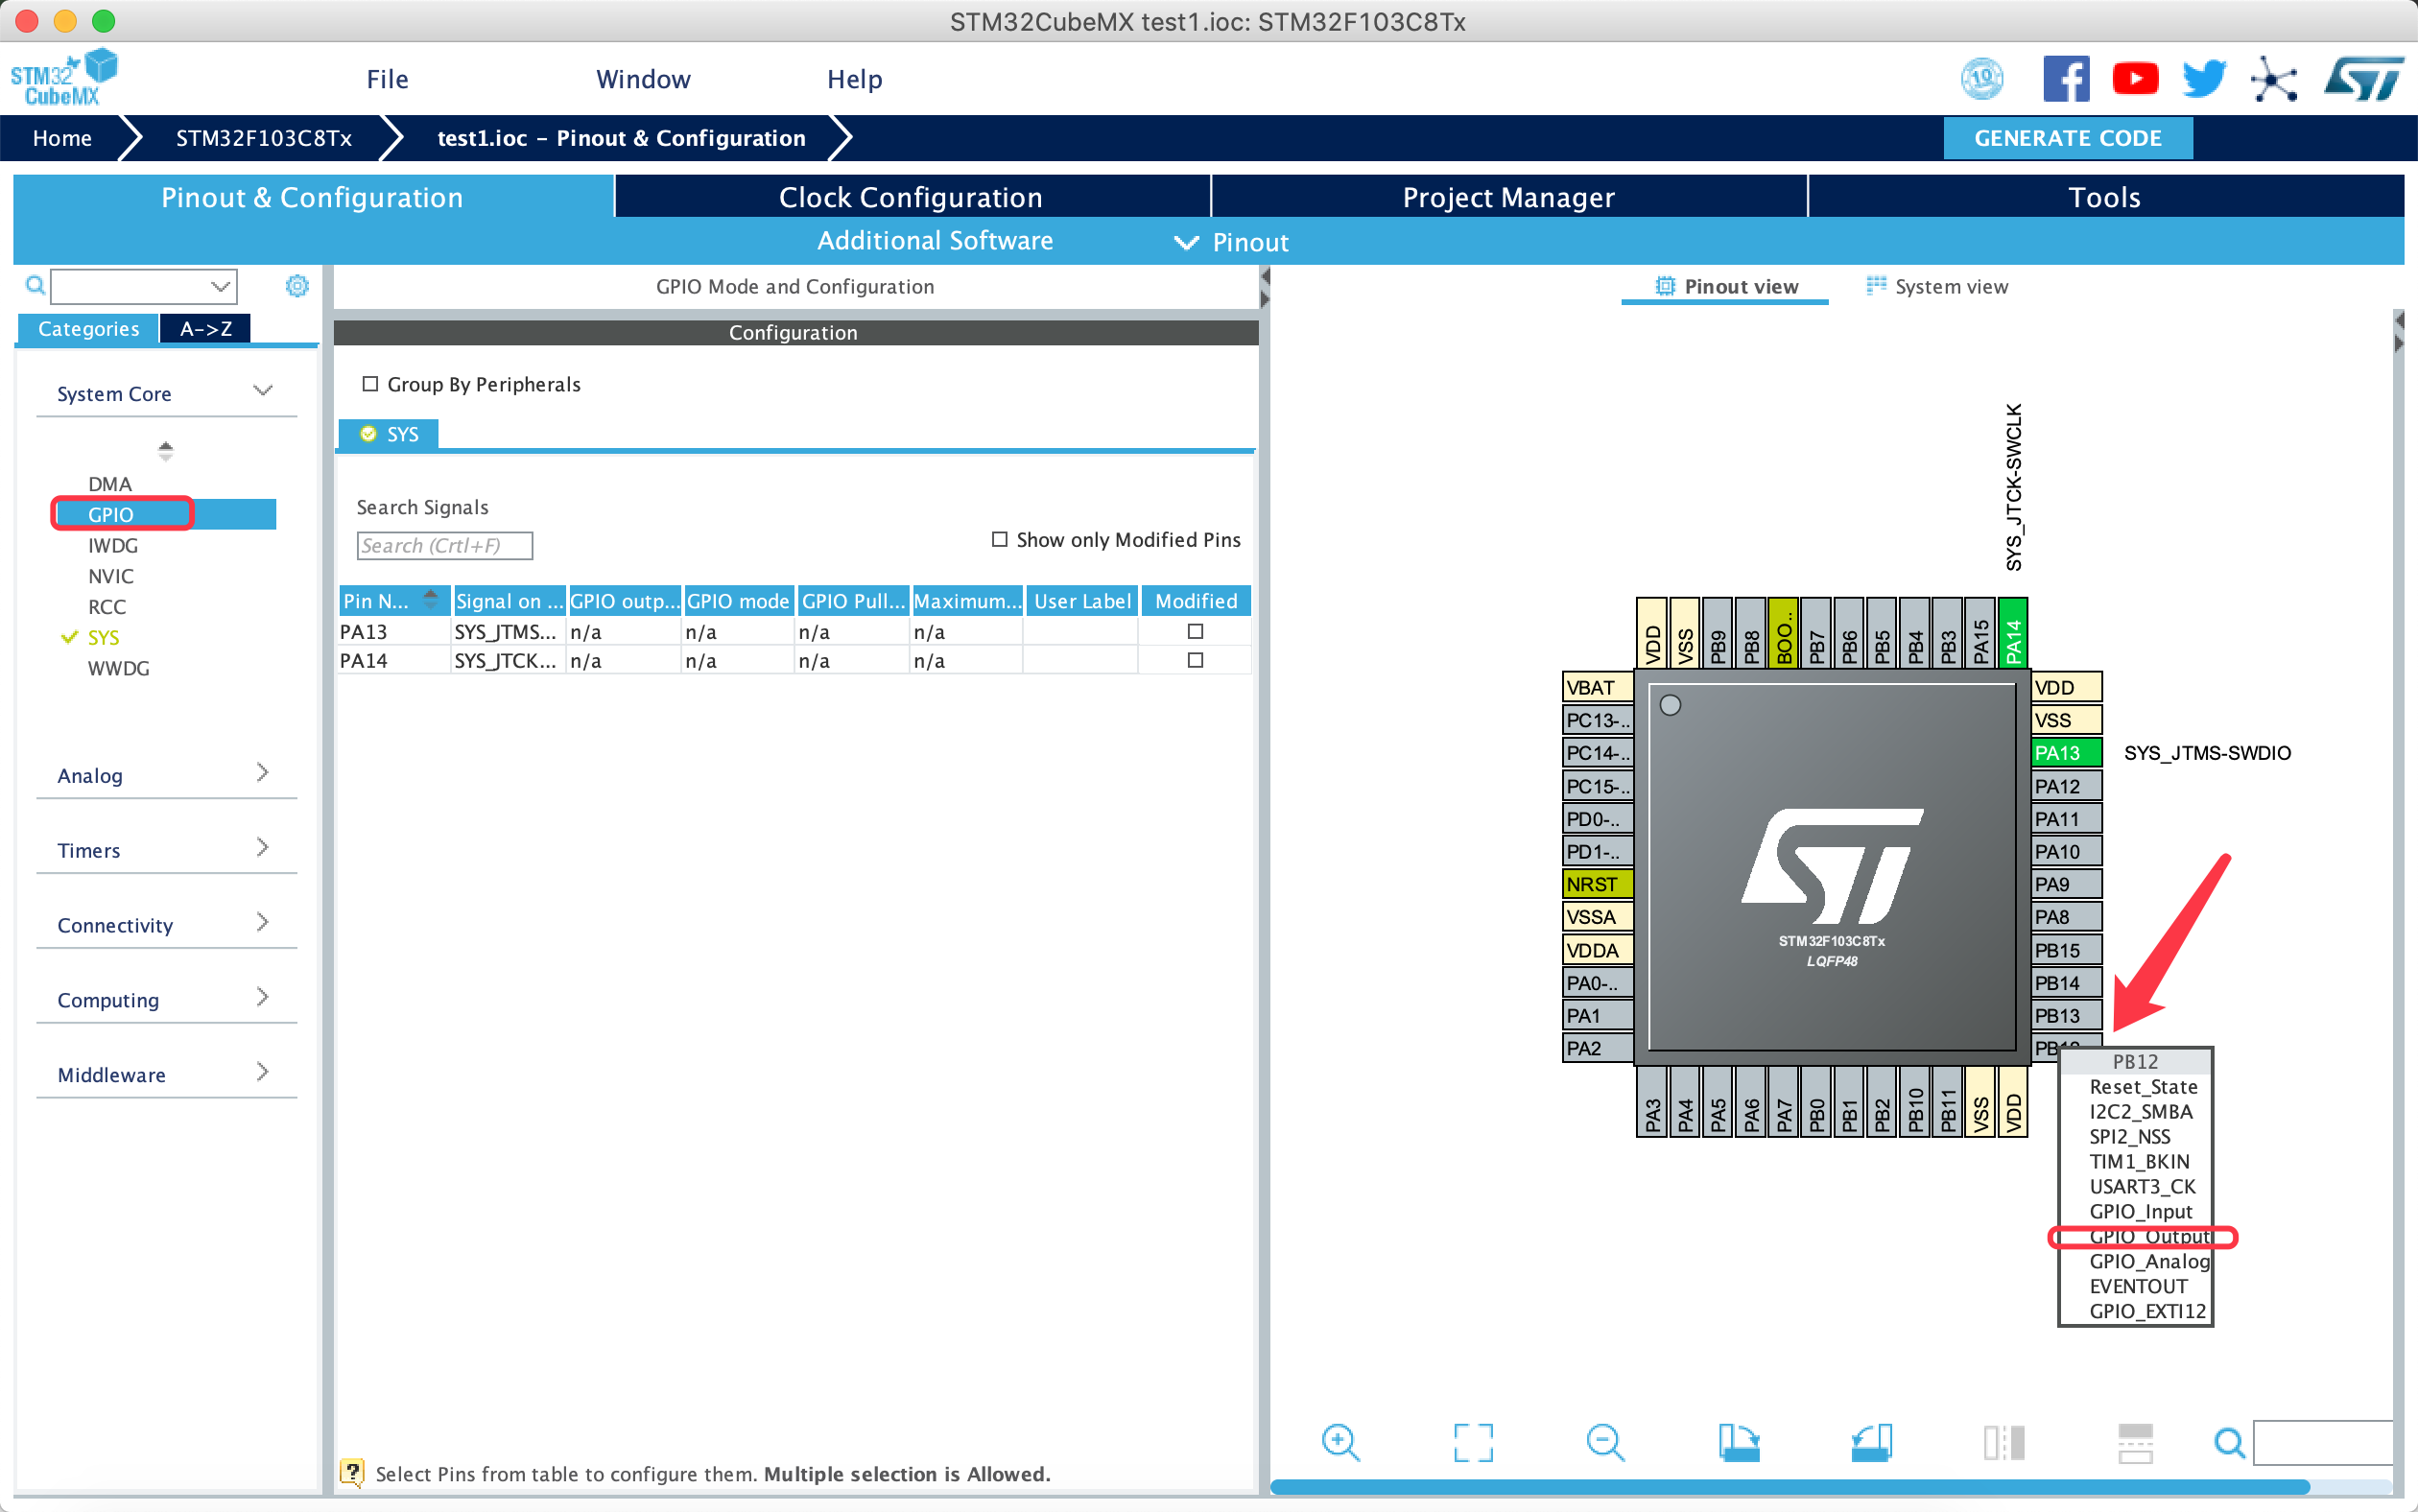2418x1512 pixels.
Task: Rotate the chip view clockwise icon
Action: (x=1739, y=1443)
